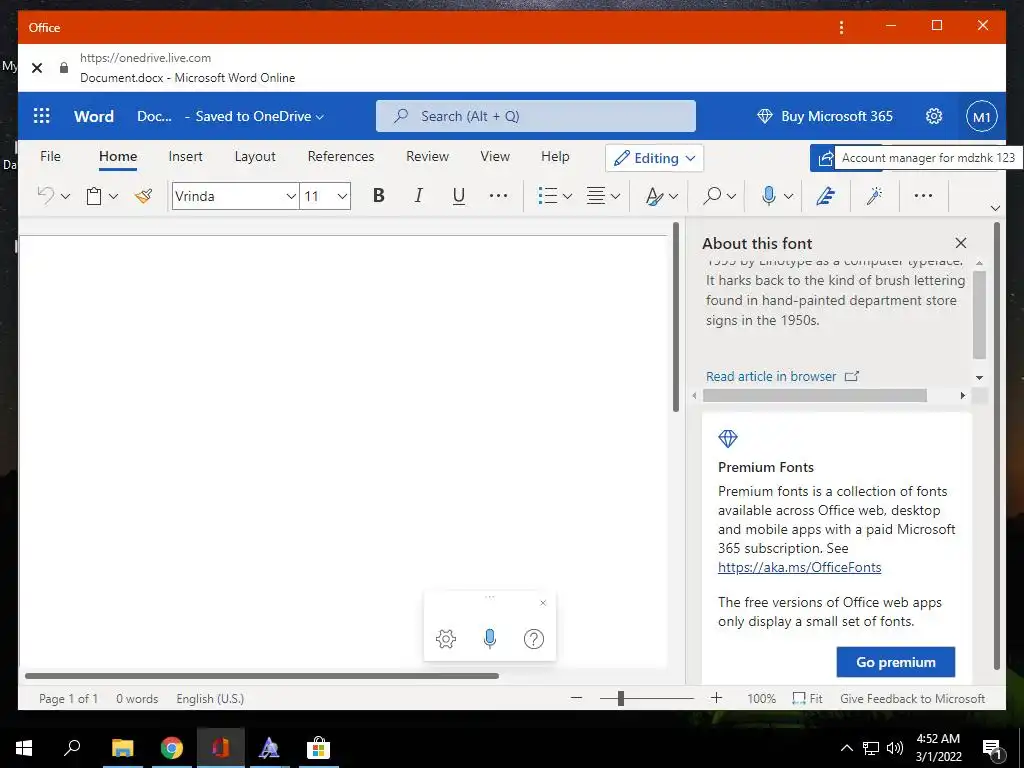Expand the Paste options dropdown arrow
The width and height of the screenshot is (1024, 768).
[x=114, y=197]
